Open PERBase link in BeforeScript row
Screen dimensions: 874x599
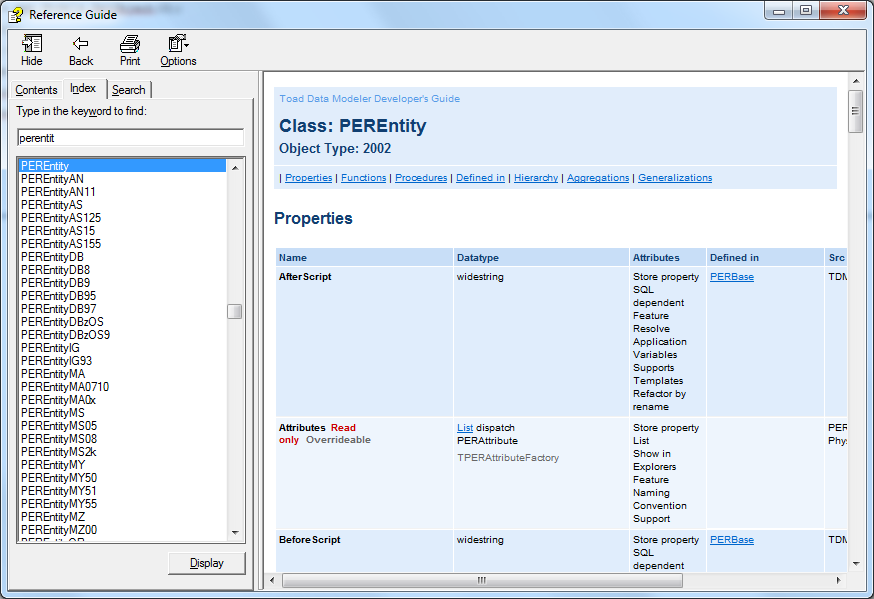point(732,539)
